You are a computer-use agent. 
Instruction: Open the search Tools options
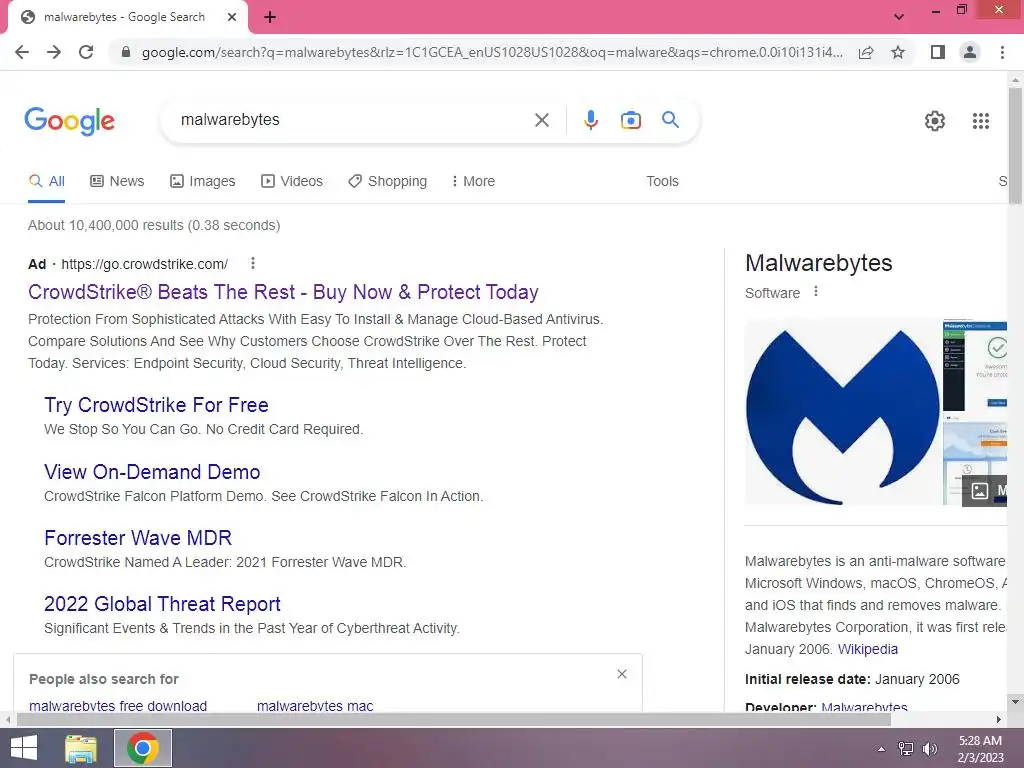click(x=662, y=182)
